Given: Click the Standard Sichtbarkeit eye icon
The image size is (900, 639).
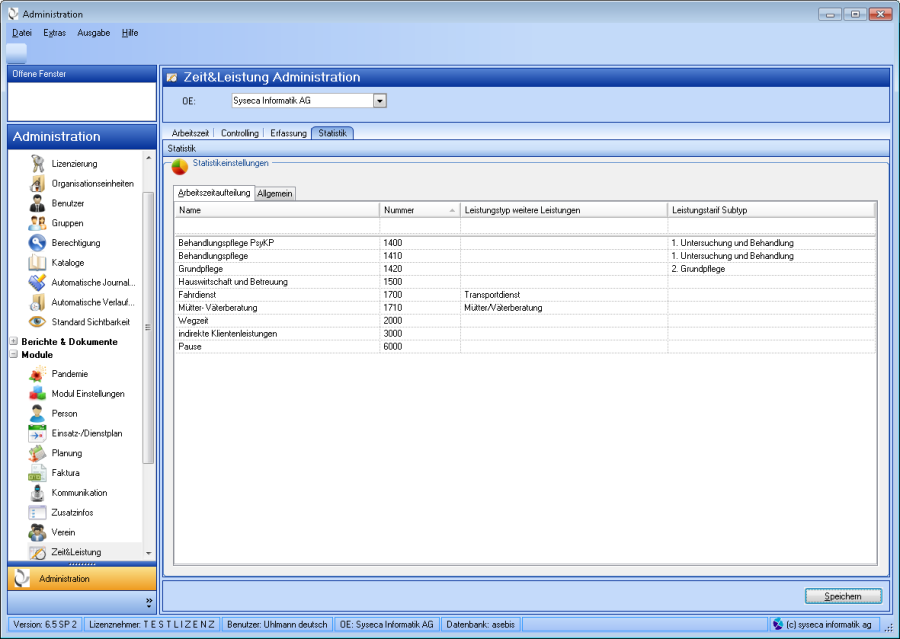Looking at the screenshot, I should tap(37, 322).
